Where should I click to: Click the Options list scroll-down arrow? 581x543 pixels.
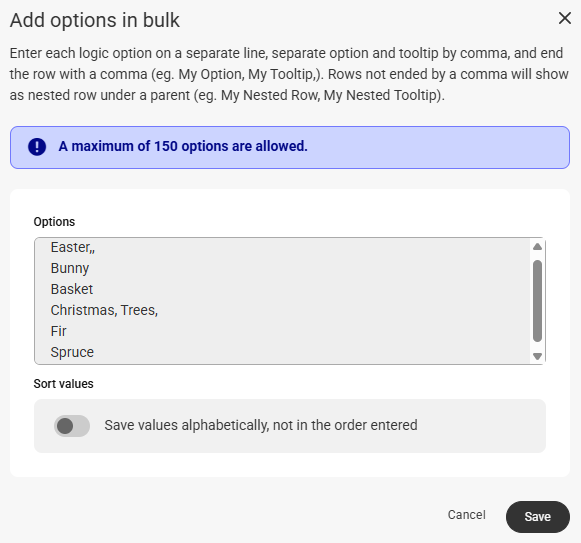pos(537,356)
